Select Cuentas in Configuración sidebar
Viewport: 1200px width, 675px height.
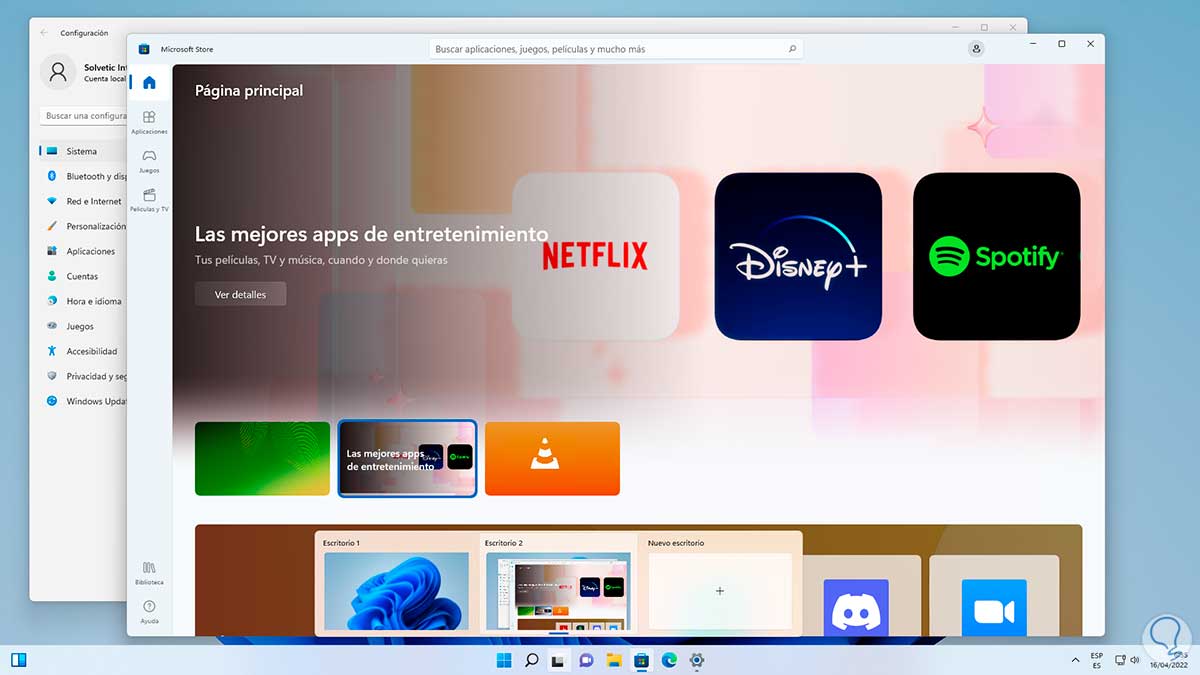pos(83,277)
